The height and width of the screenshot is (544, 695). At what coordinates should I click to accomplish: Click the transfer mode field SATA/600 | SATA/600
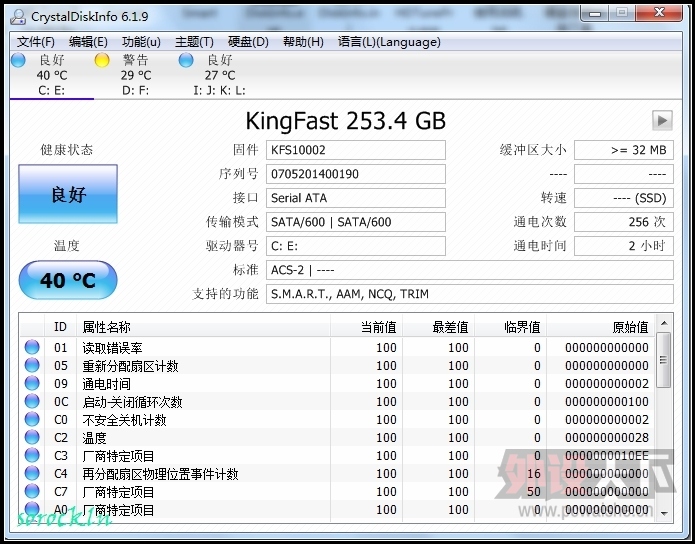(355, 222)
